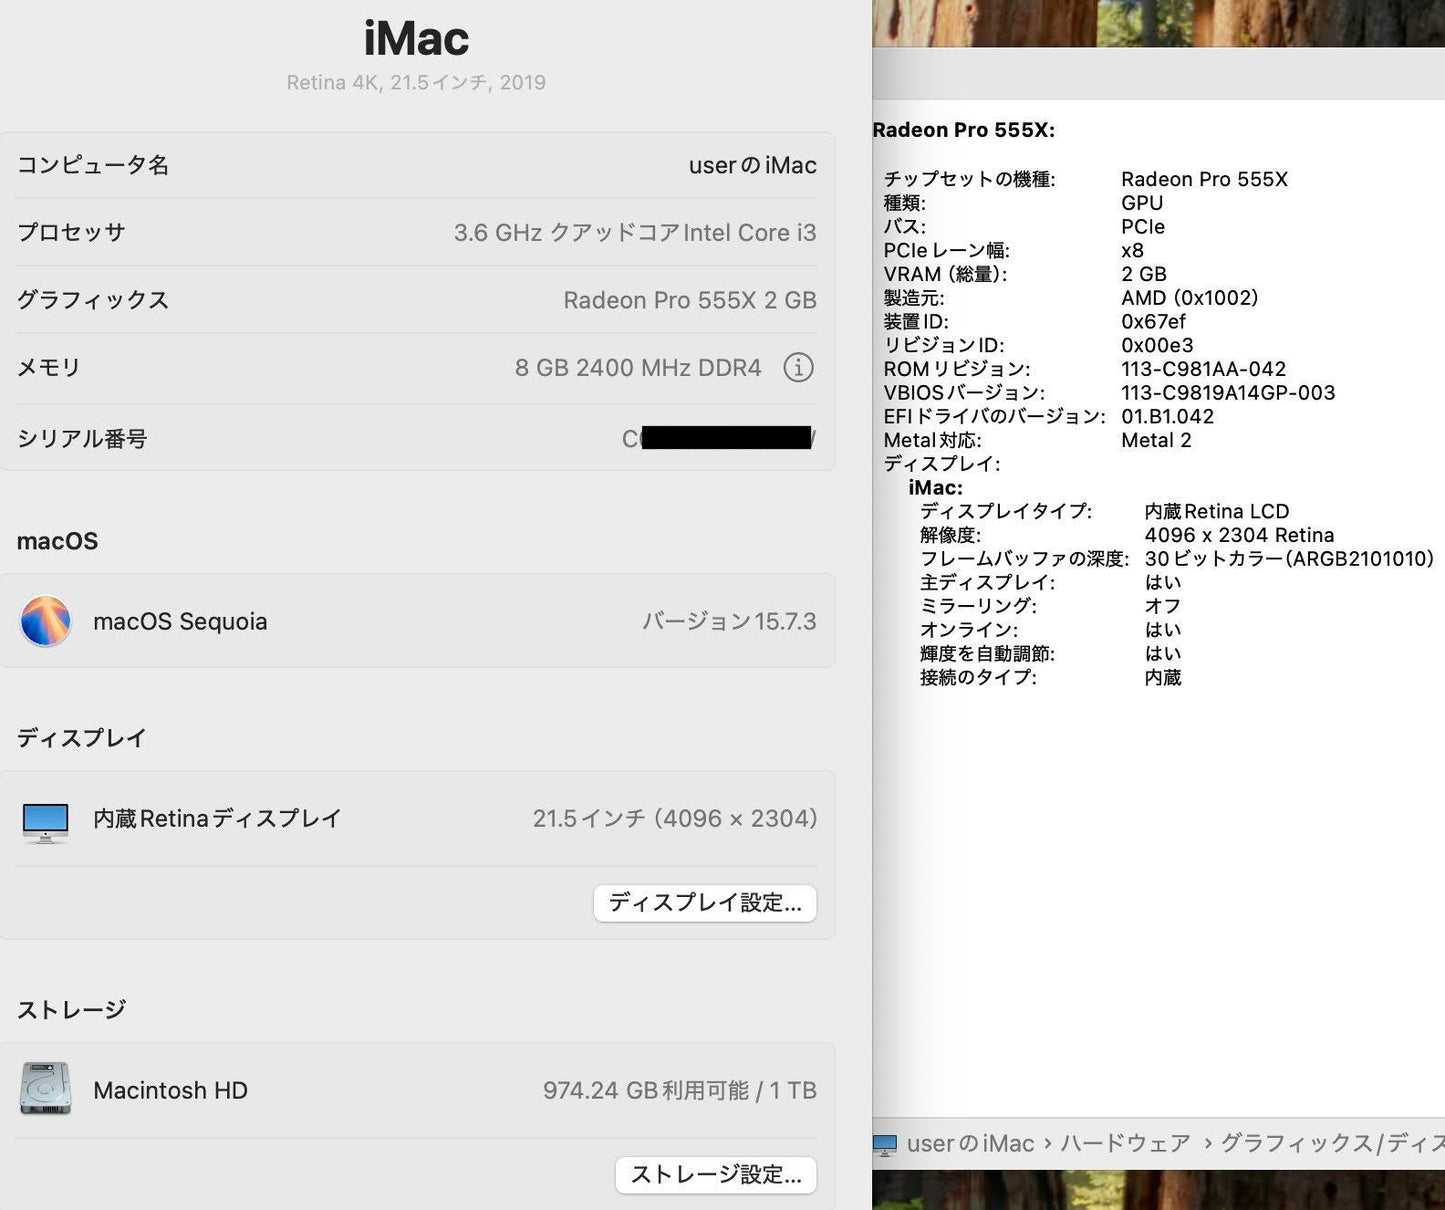
Task: Click ミラーリング value 'オフ'
Action: tap(1162, 606)
